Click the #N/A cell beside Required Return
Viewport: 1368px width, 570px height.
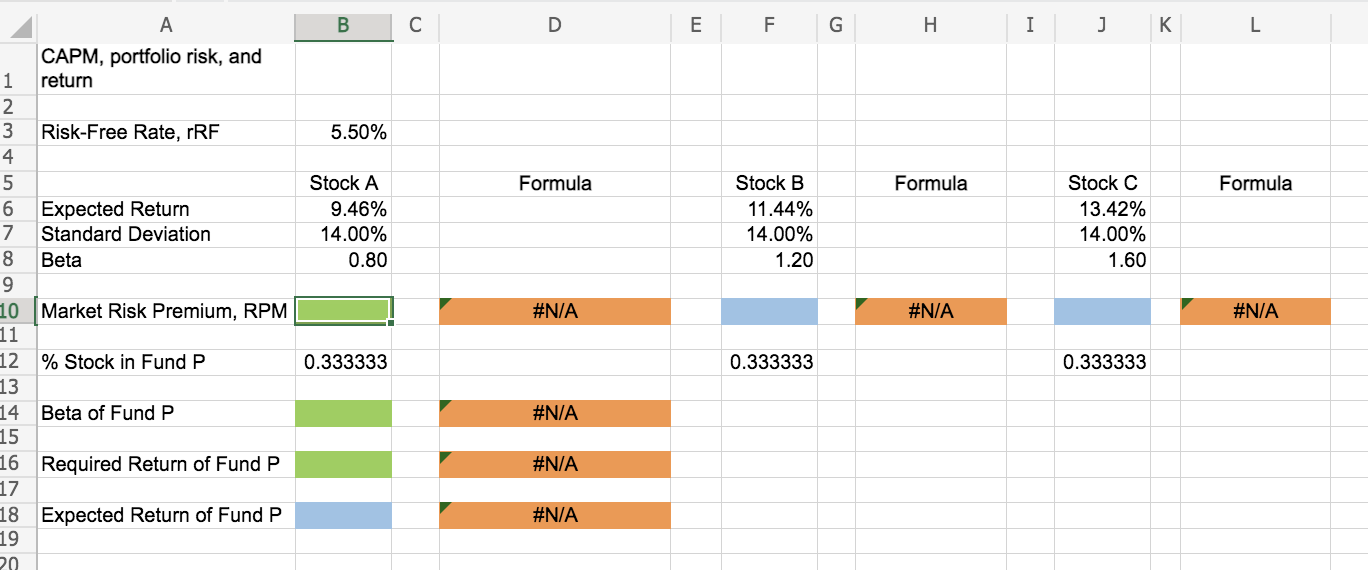pos(555,464)
